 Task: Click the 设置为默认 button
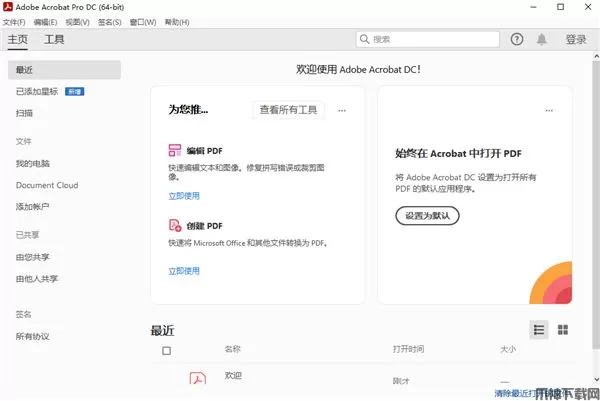427,216
